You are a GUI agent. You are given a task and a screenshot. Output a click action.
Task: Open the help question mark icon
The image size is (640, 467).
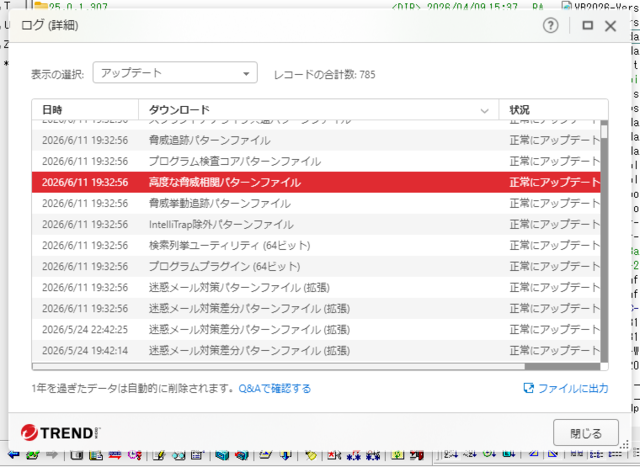point(550,26)
